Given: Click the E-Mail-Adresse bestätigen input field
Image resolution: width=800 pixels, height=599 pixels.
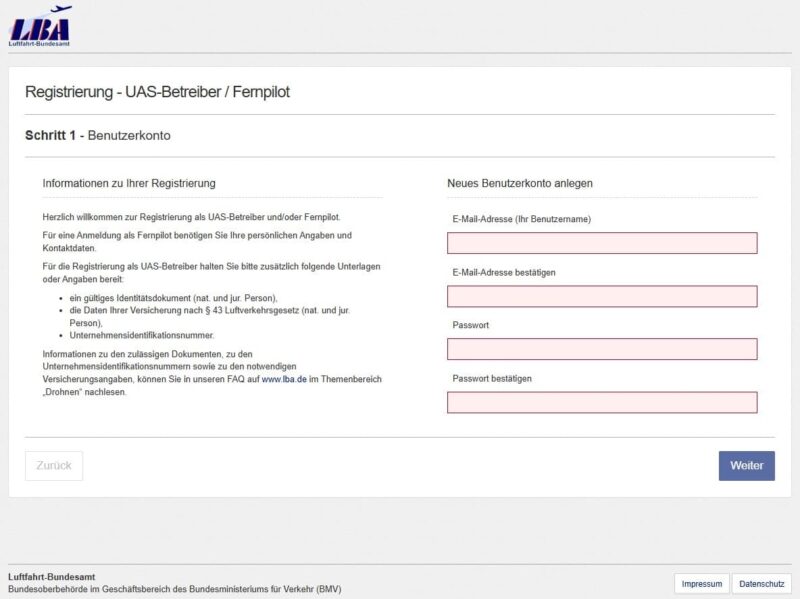Looking at the screenshot, I should [602, 296].
